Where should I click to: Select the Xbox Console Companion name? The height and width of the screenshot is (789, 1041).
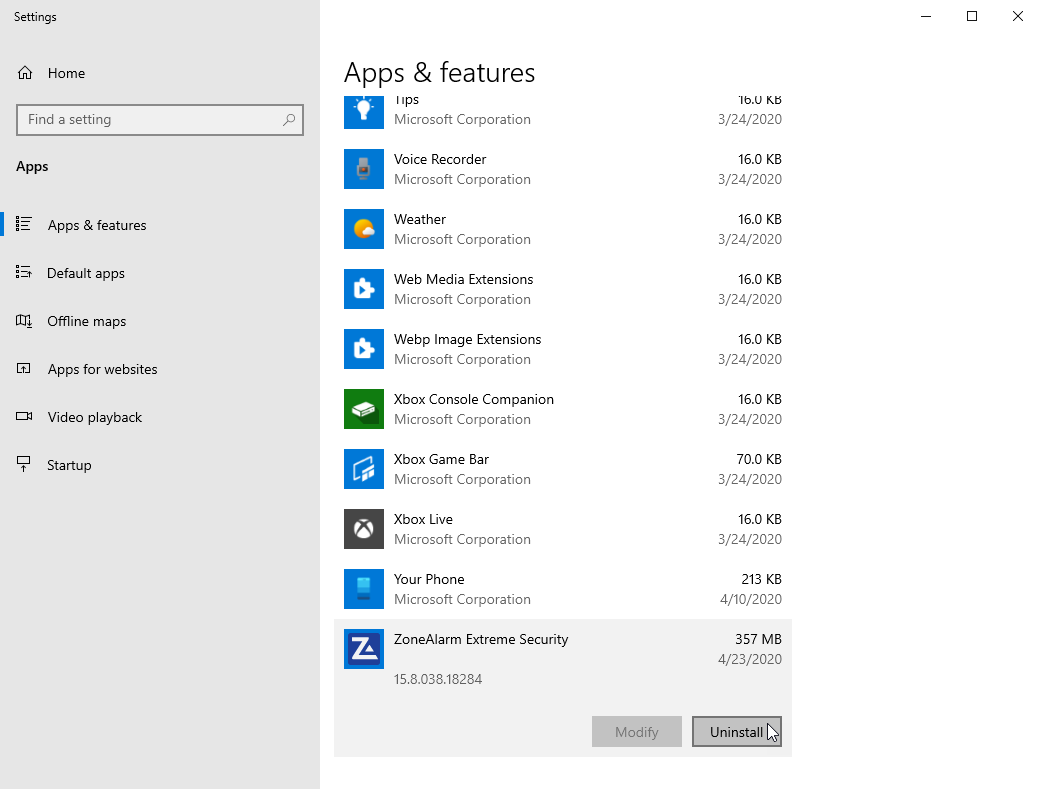click(x=473, y=399)
